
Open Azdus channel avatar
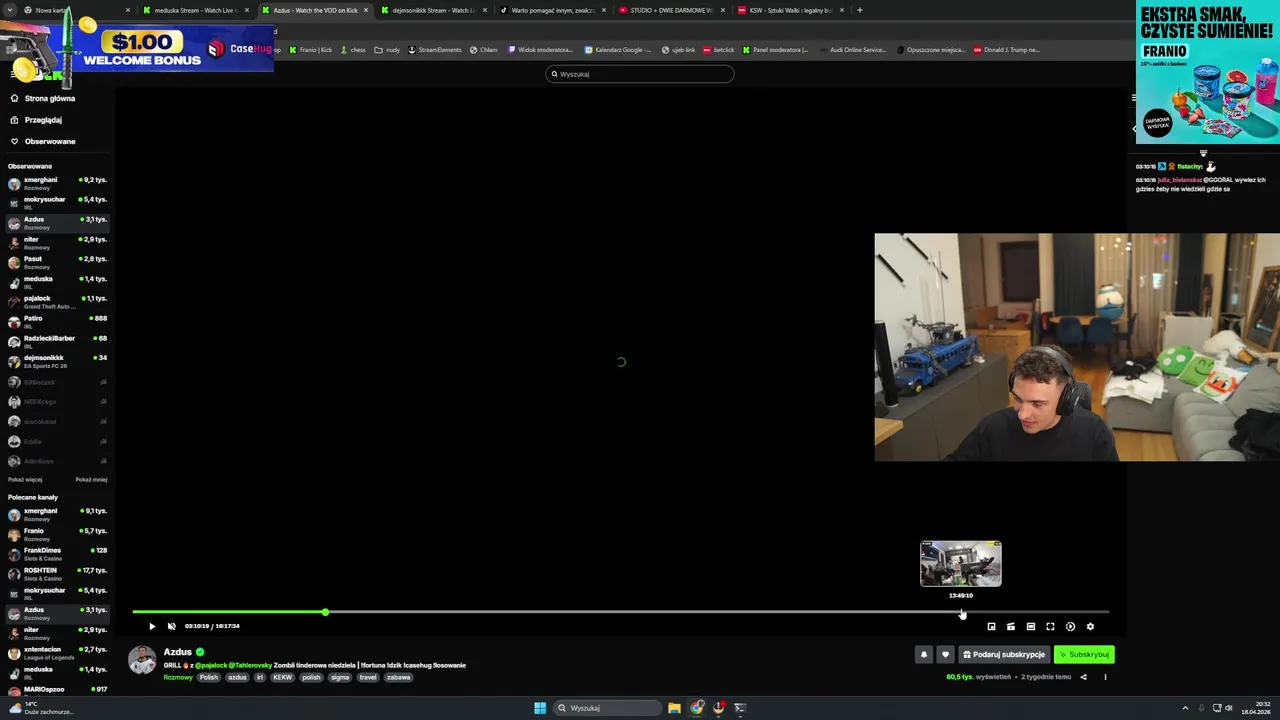142,660
